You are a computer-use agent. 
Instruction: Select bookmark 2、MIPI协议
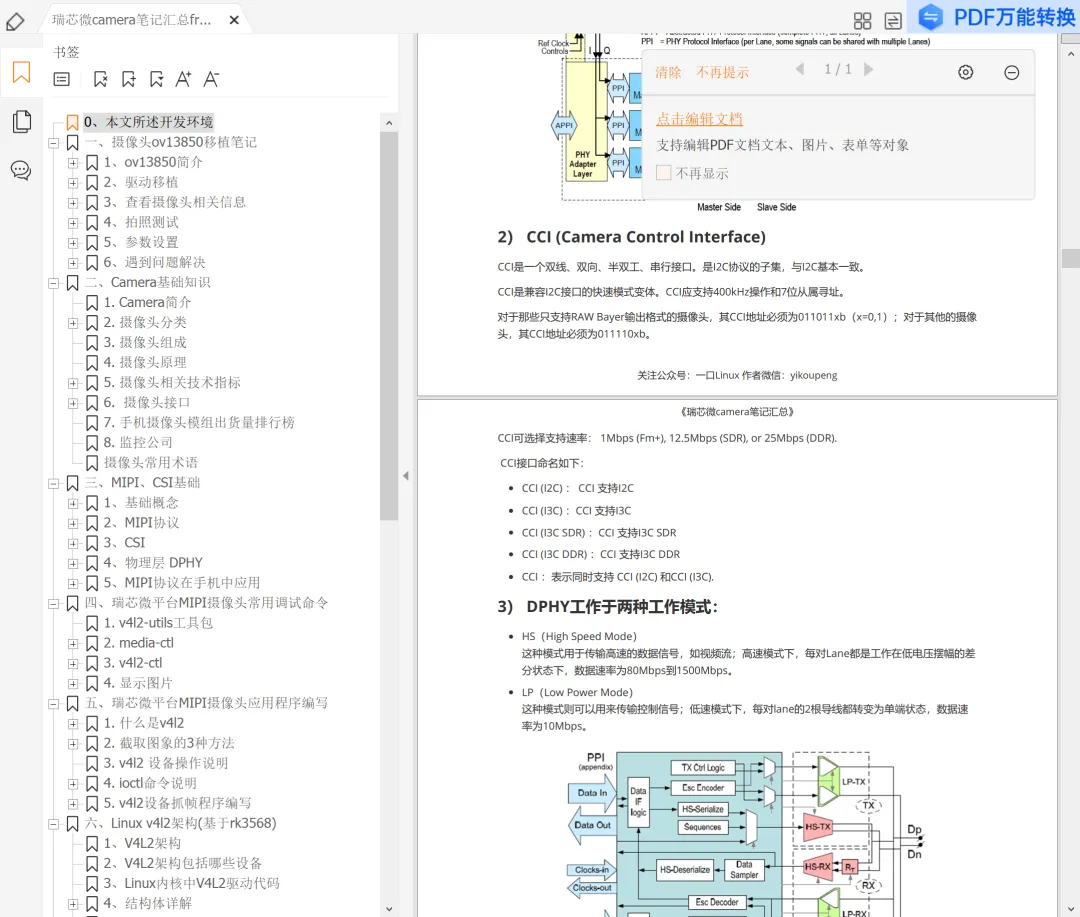click(x=141, y=523)
